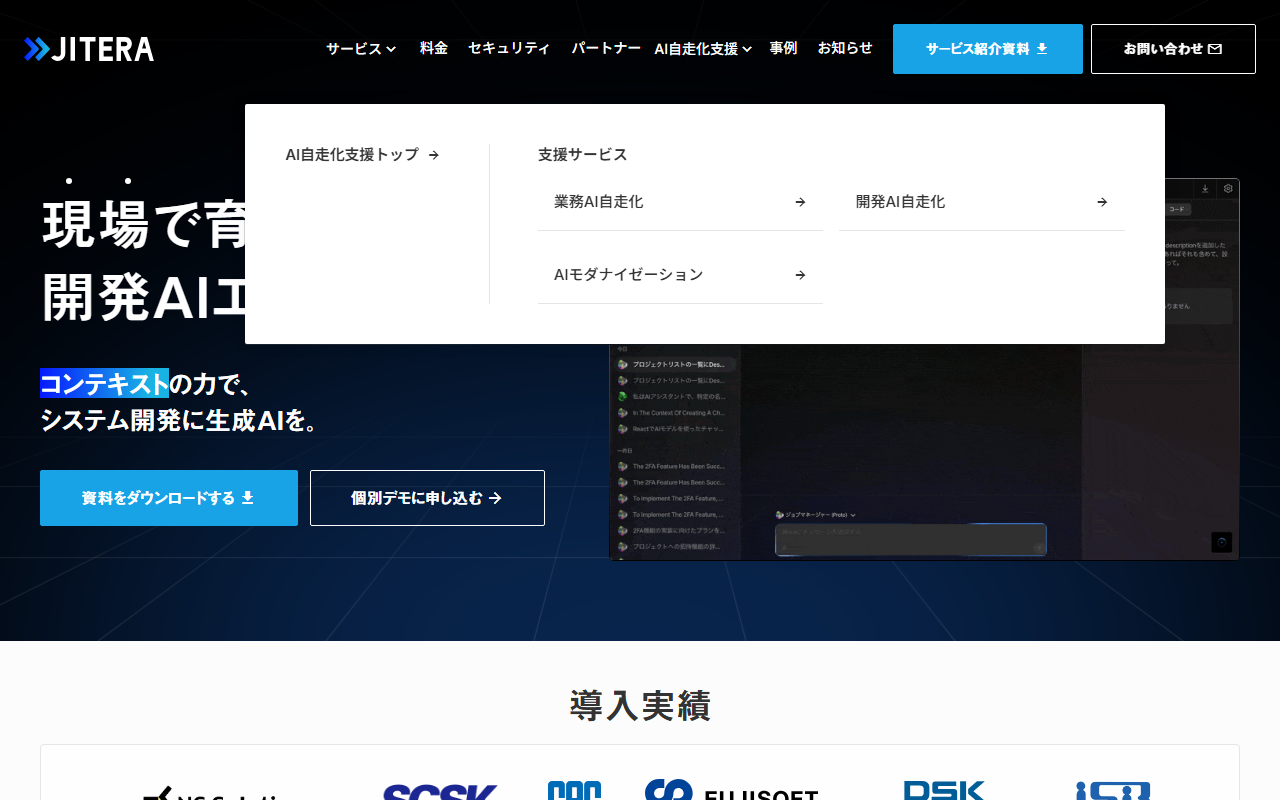This screenshot has height=800, width=1280.
Task: Click the arrow in the 業務AI自走化 row
Action: [x=800, y=202]
